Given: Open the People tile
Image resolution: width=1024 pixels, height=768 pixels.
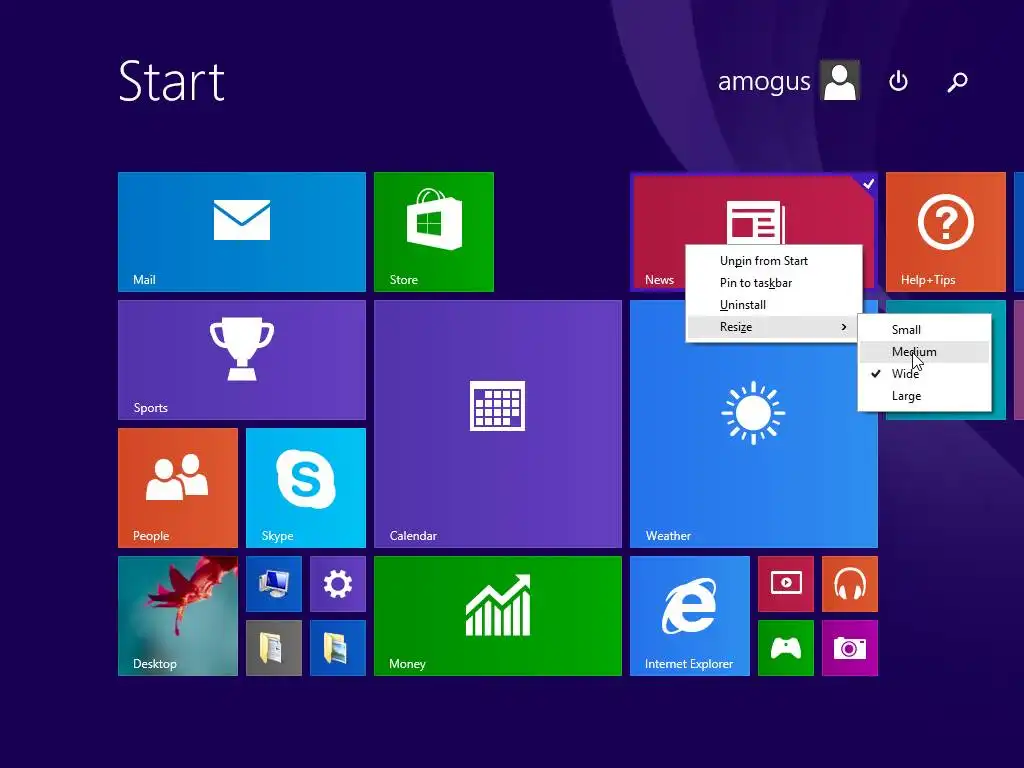Looking at the screenshot, I should point(178,488).
